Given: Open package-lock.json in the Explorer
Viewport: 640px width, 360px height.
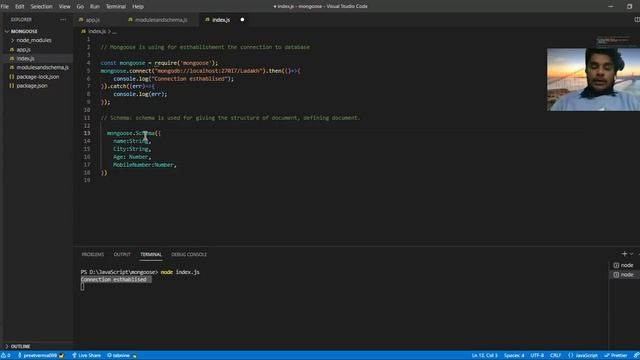Looking at the screenshot, I should click(38, 77).
